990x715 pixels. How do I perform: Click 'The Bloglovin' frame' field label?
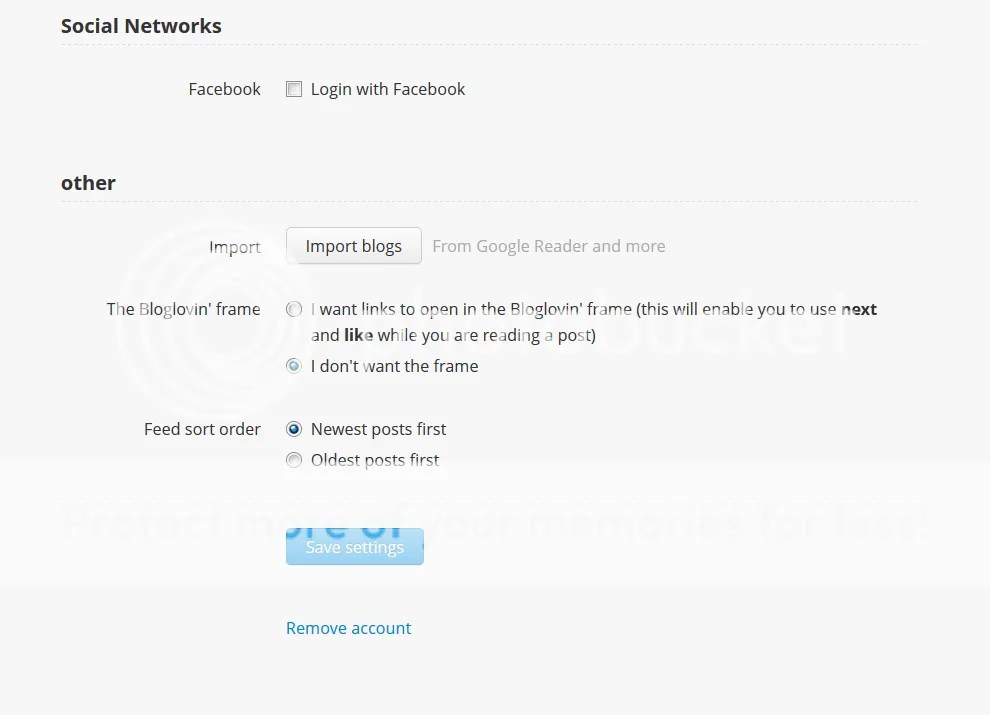pyautogui.click(x=183, y=309)
